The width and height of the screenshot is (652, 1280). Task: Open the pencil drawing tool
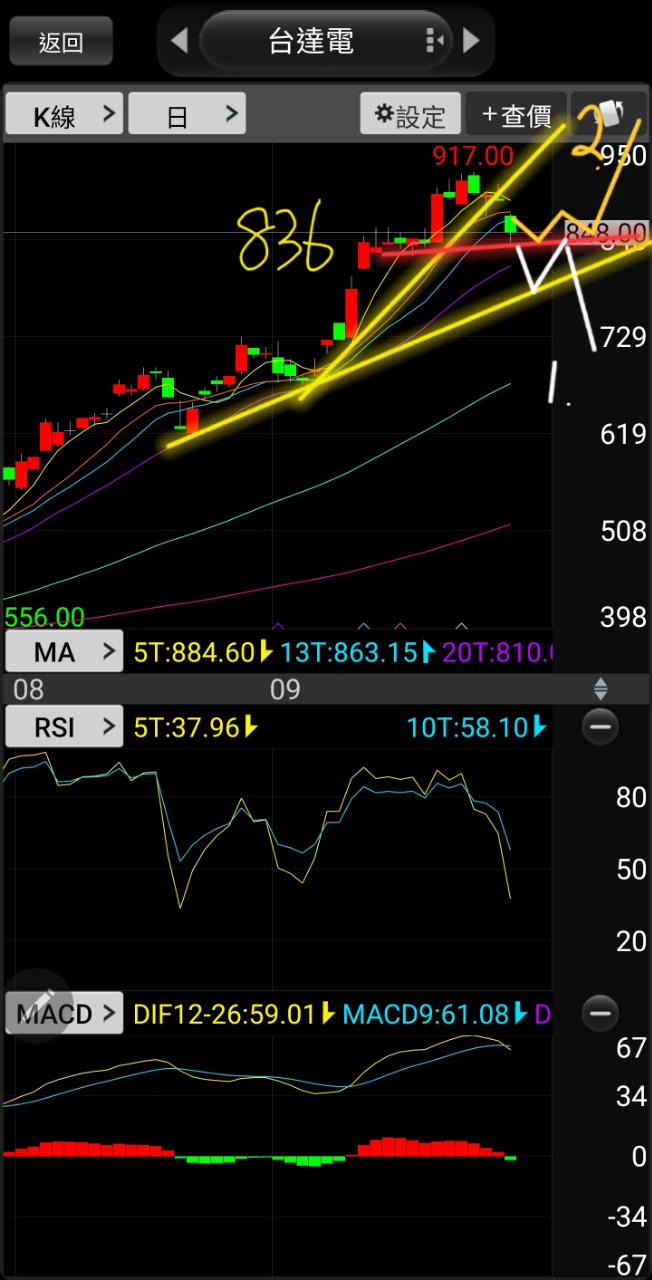(x=40, y=1004)
